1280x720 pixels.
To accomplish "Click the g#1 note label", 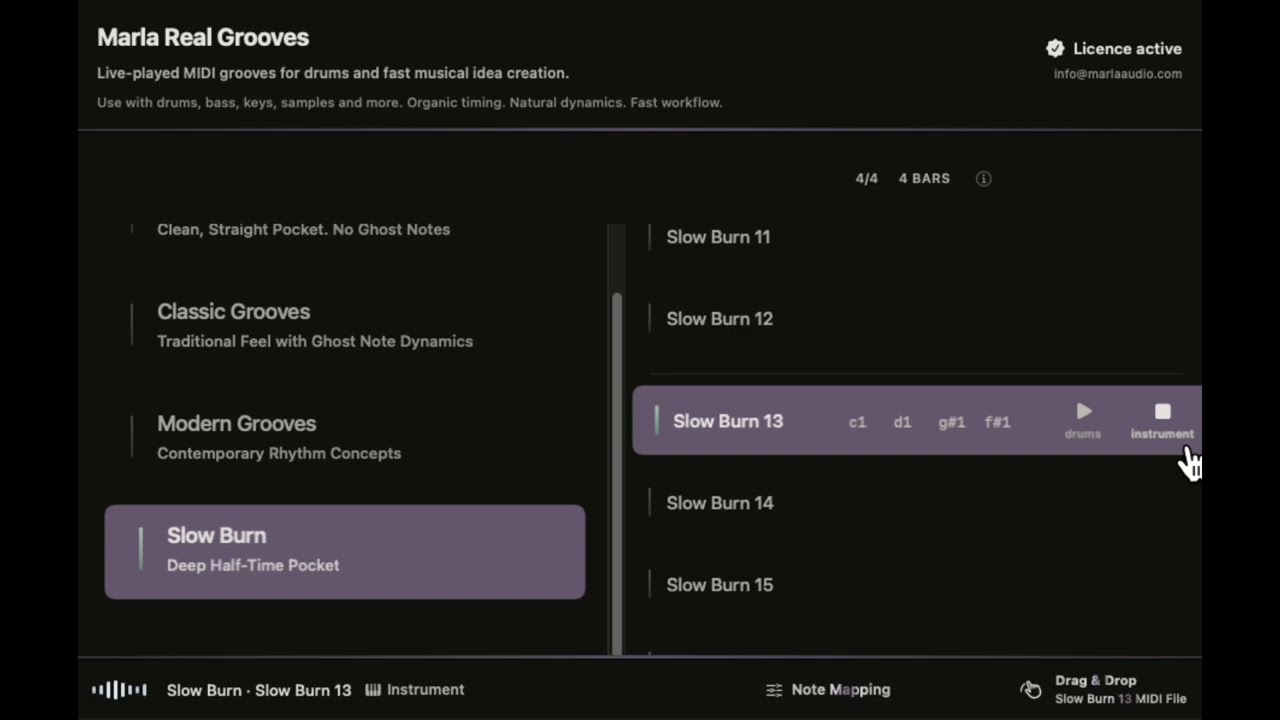I will pyautogui.click(x=951, y=422).
